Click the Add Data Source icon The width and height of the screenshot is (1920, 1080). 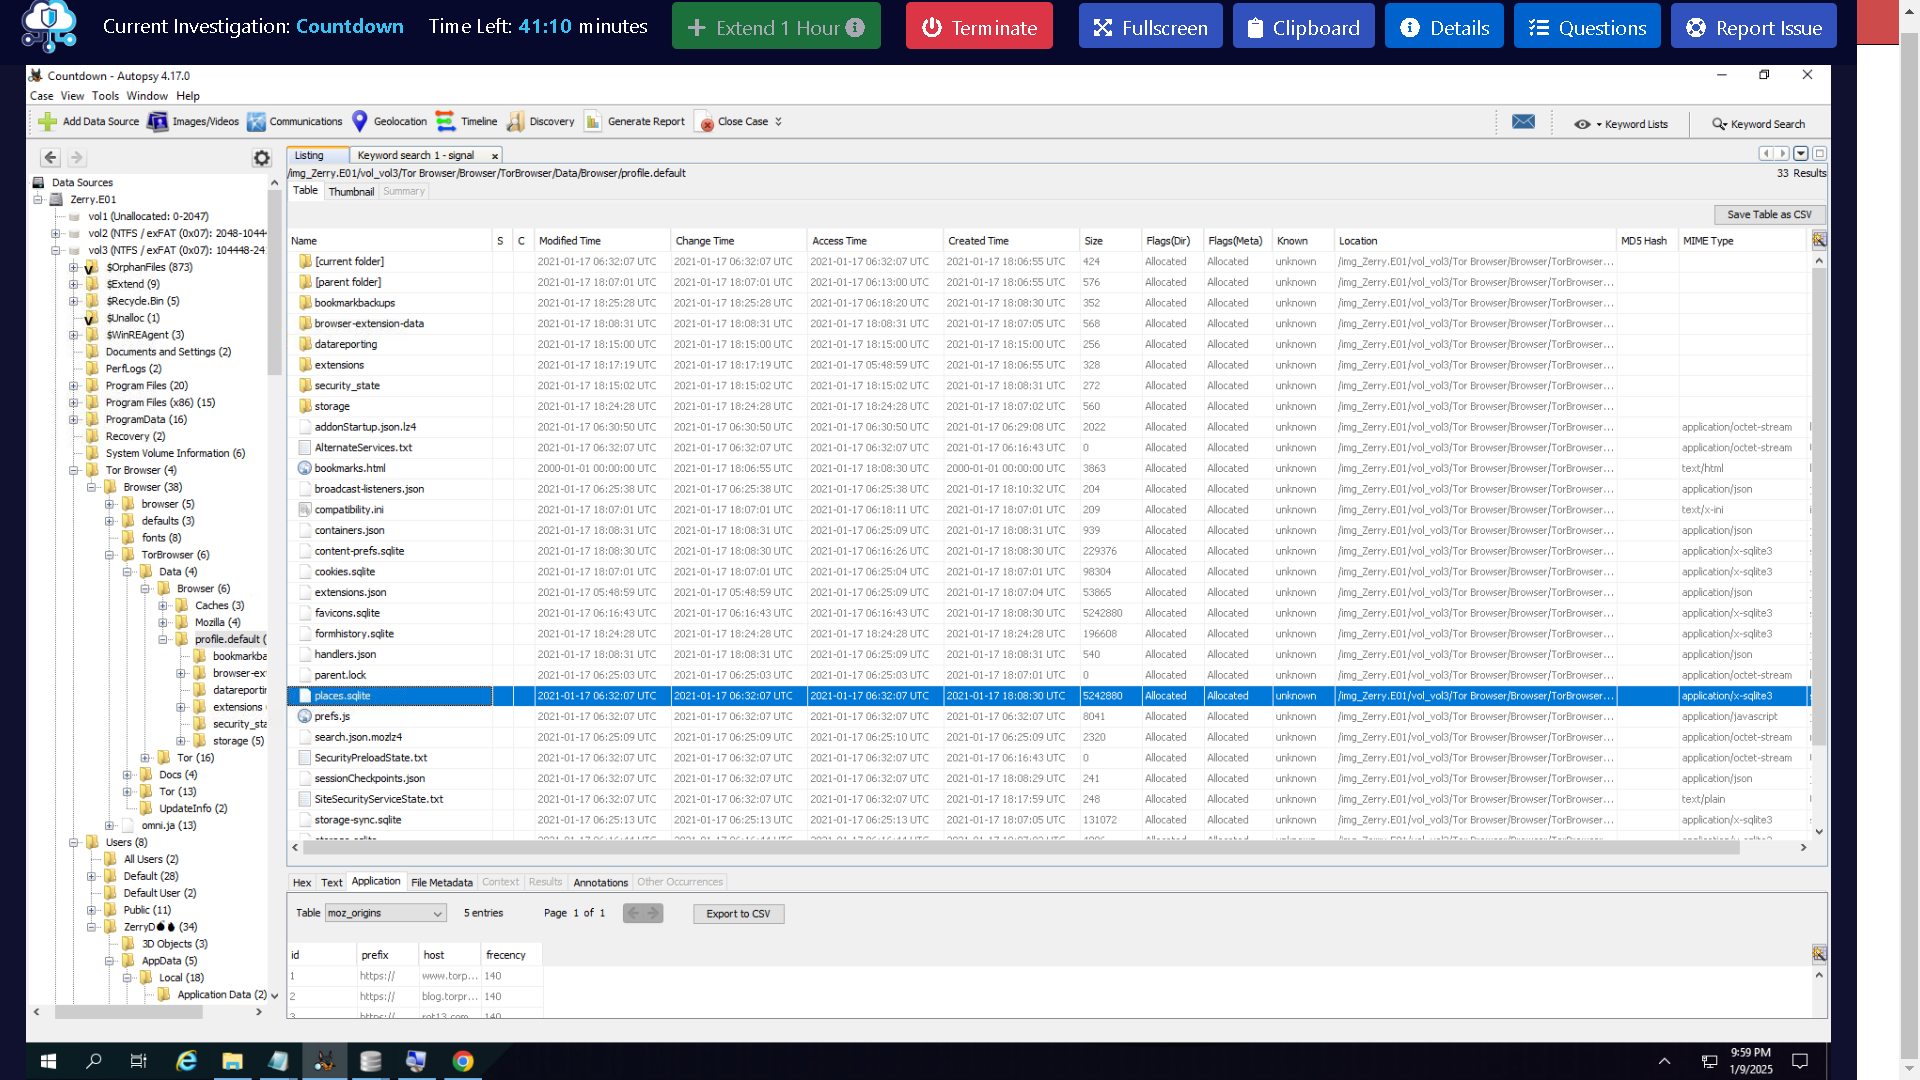(47, 122)
